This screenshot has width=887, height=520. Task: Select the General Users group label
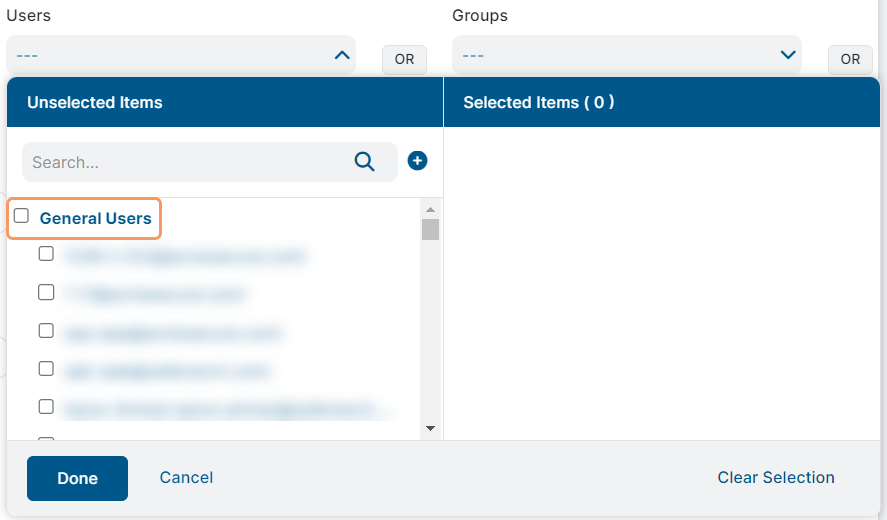(x=96, y=218)
